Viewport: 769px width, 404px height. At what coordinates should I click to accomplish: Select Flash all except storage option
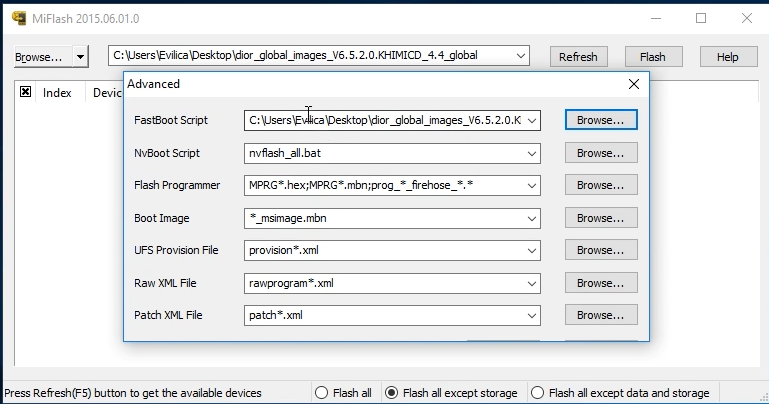coord(391,393)
